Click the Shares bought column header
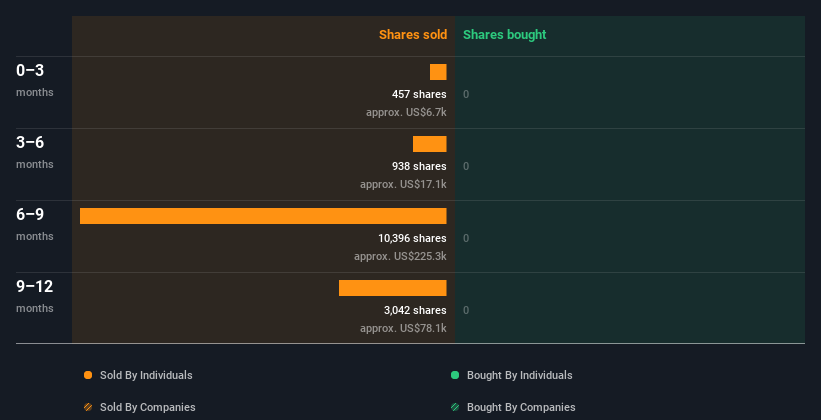Image resolution: width=821 pixels, height=420 pixels. click(505, 35)
